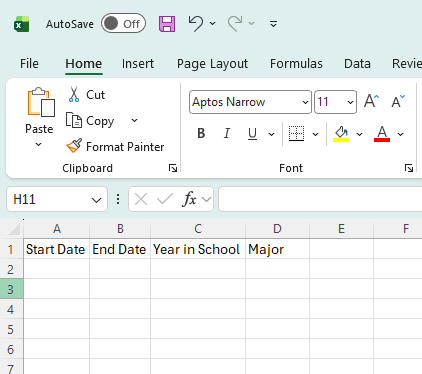Open the Copy options dropdown

pos(134,120)
